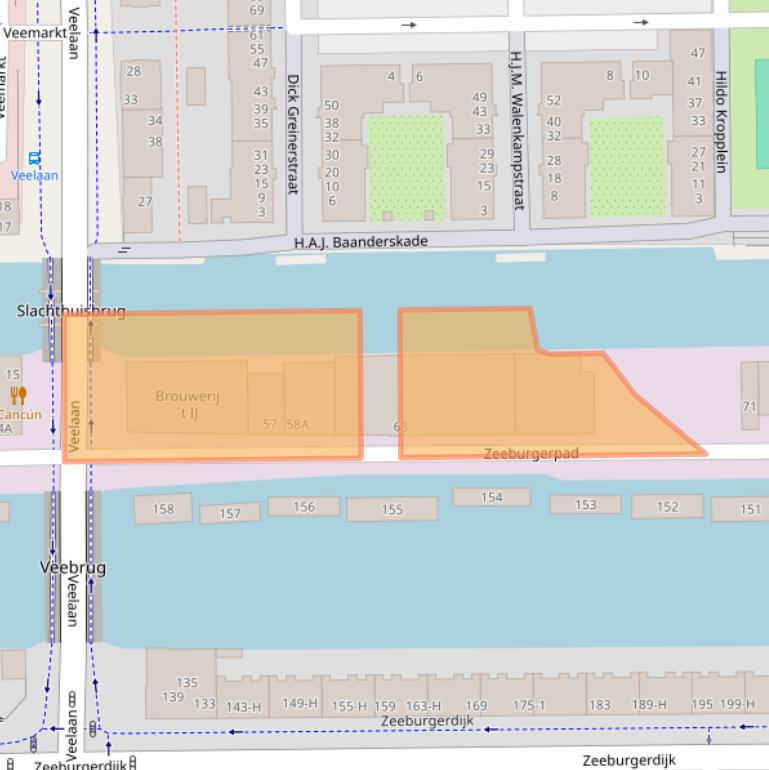Image resolution: width=769 pixels, height=770 pixels.
Task: Click the Veelaan bus stop icon
Action: click(35, 158)
